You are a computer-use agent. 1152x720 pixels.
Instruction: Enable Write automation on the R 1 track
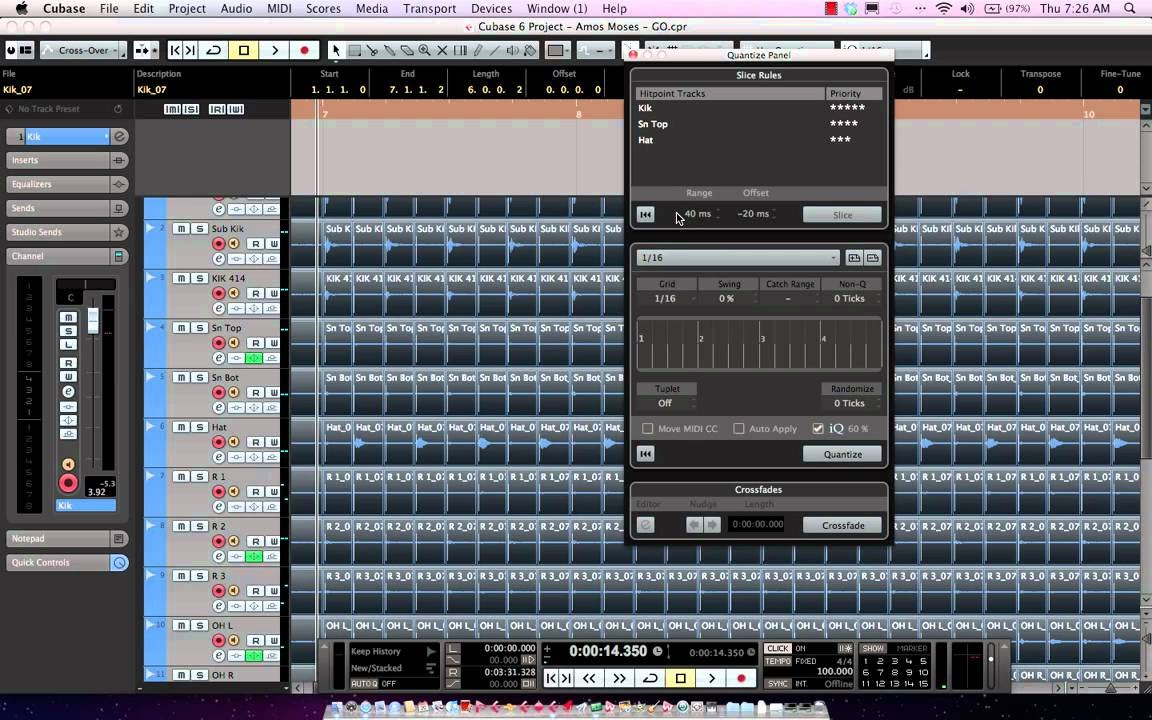tap(273, 492)
